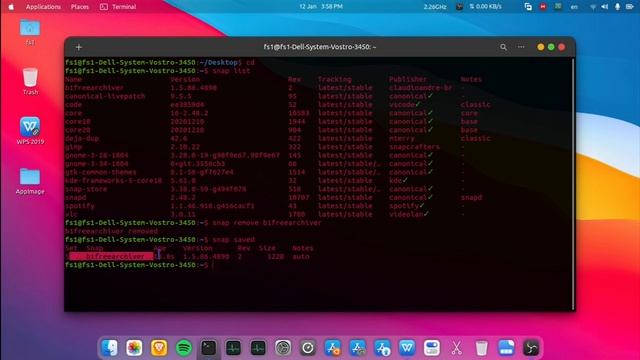Open a new terminal tab with plus button
Viewport: 640px width, 360px height.
point(79,47)
